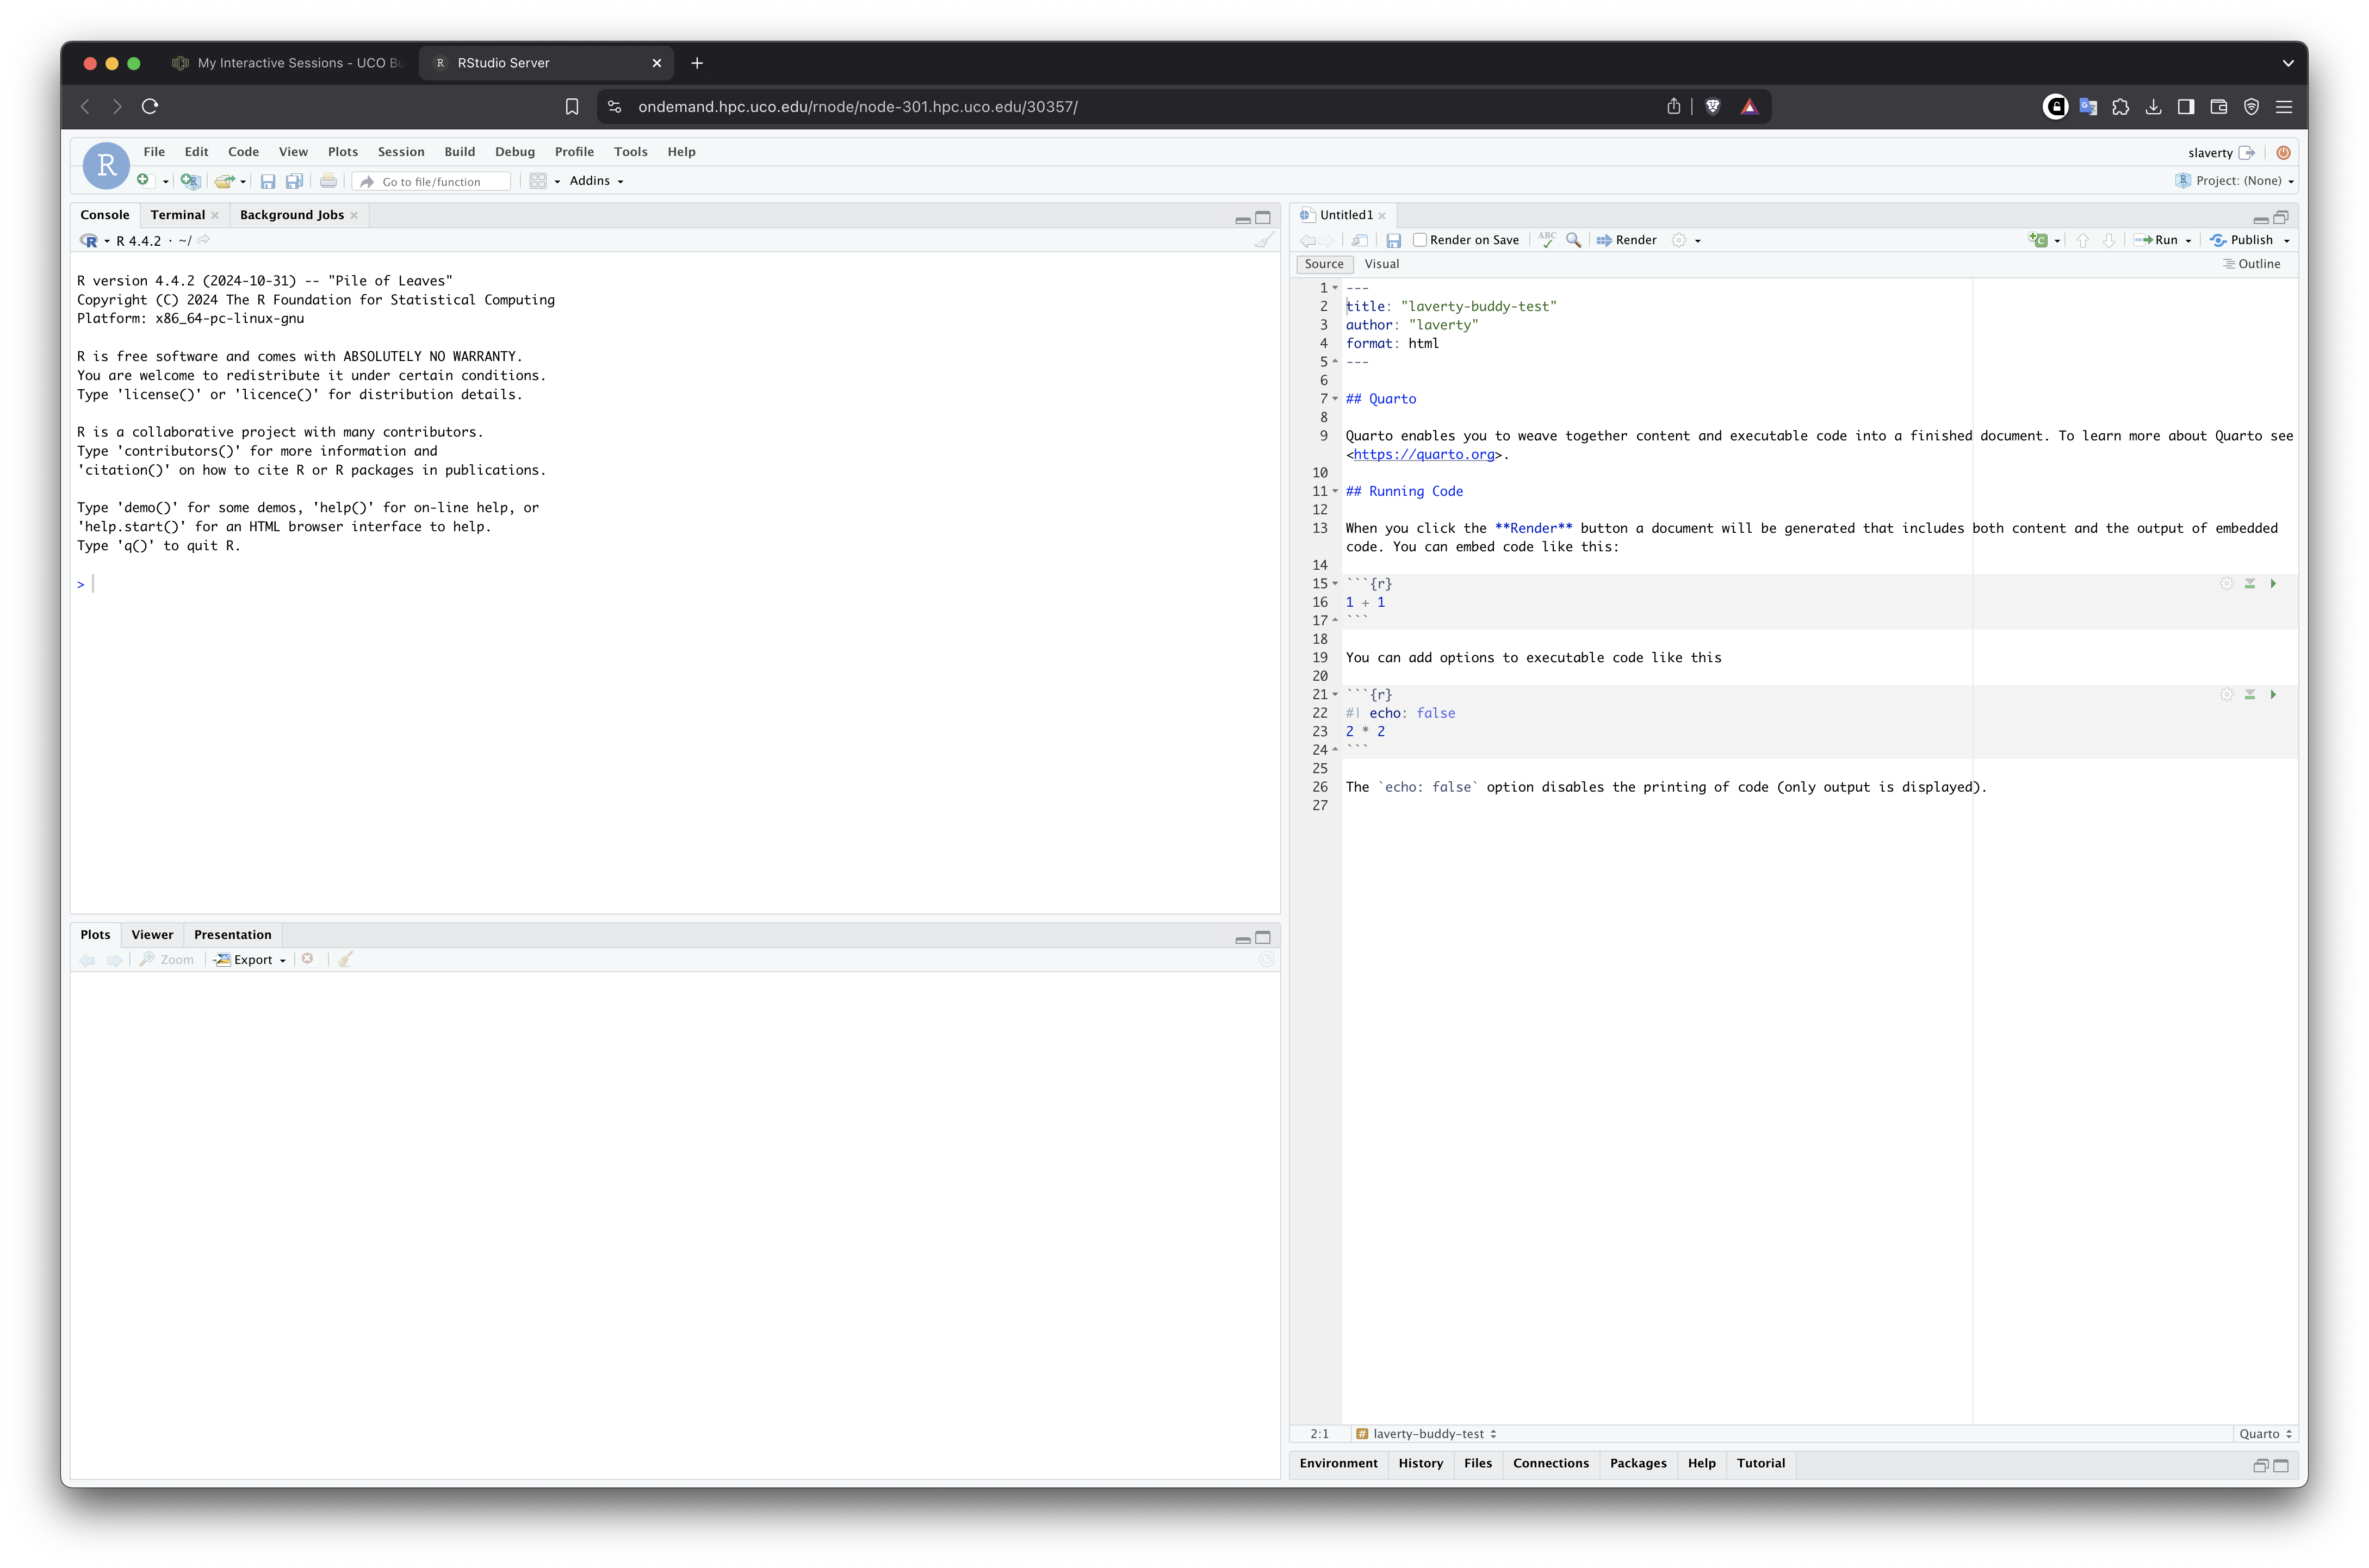
Task: Open the Session menu
Action: click(x=401, y=152)
